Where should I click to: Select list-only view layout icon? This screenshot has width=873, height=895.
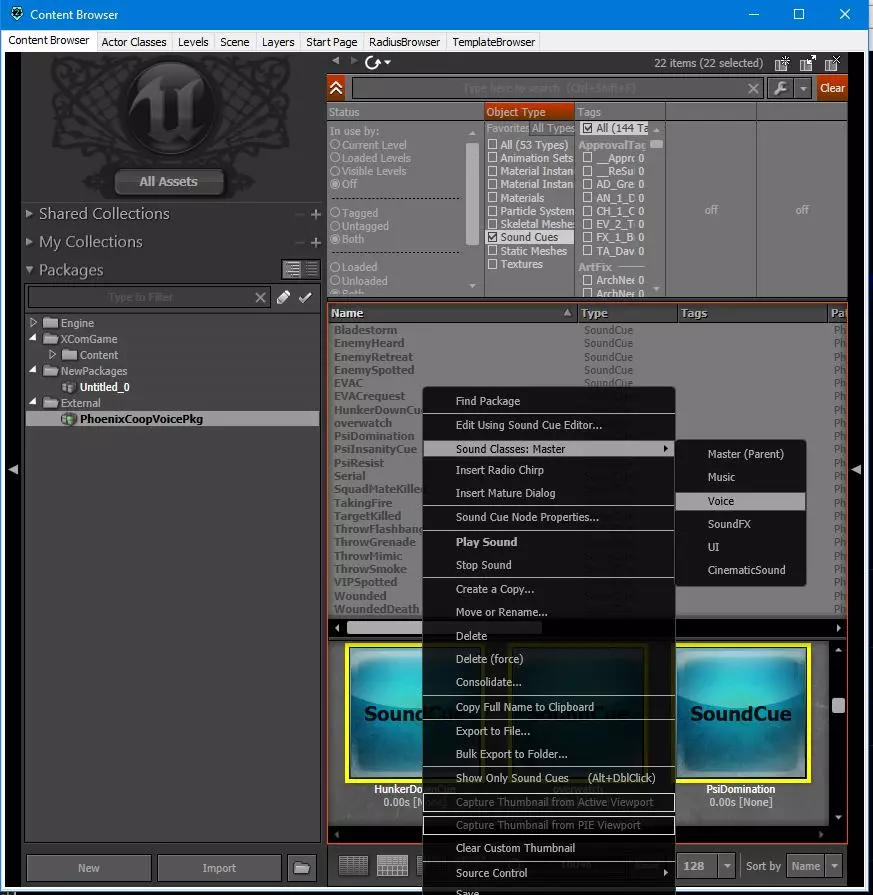[x=353, y=865]
